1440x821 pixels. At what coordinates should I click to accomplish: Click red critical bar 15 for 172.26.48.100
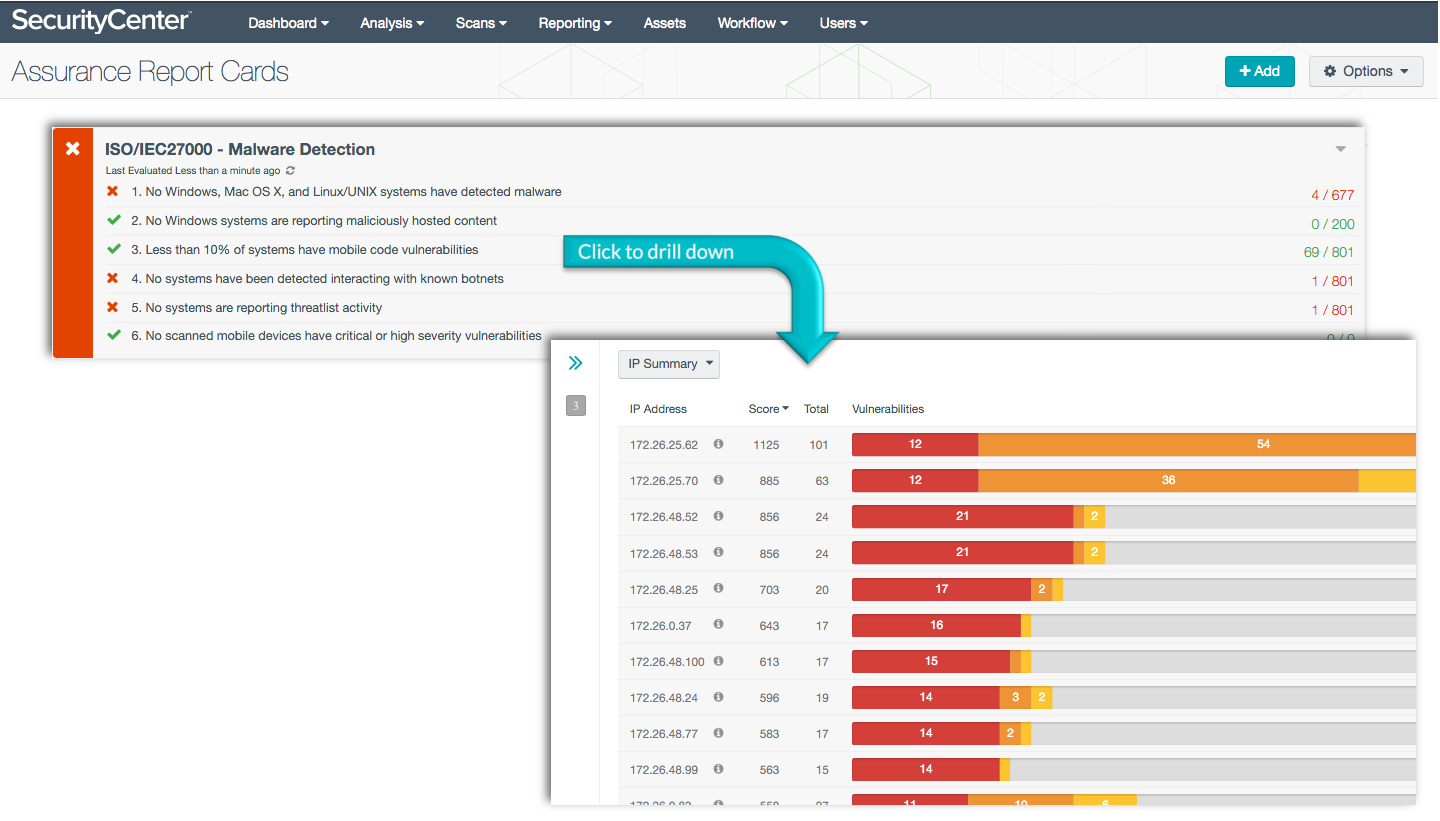click(931, 661)
